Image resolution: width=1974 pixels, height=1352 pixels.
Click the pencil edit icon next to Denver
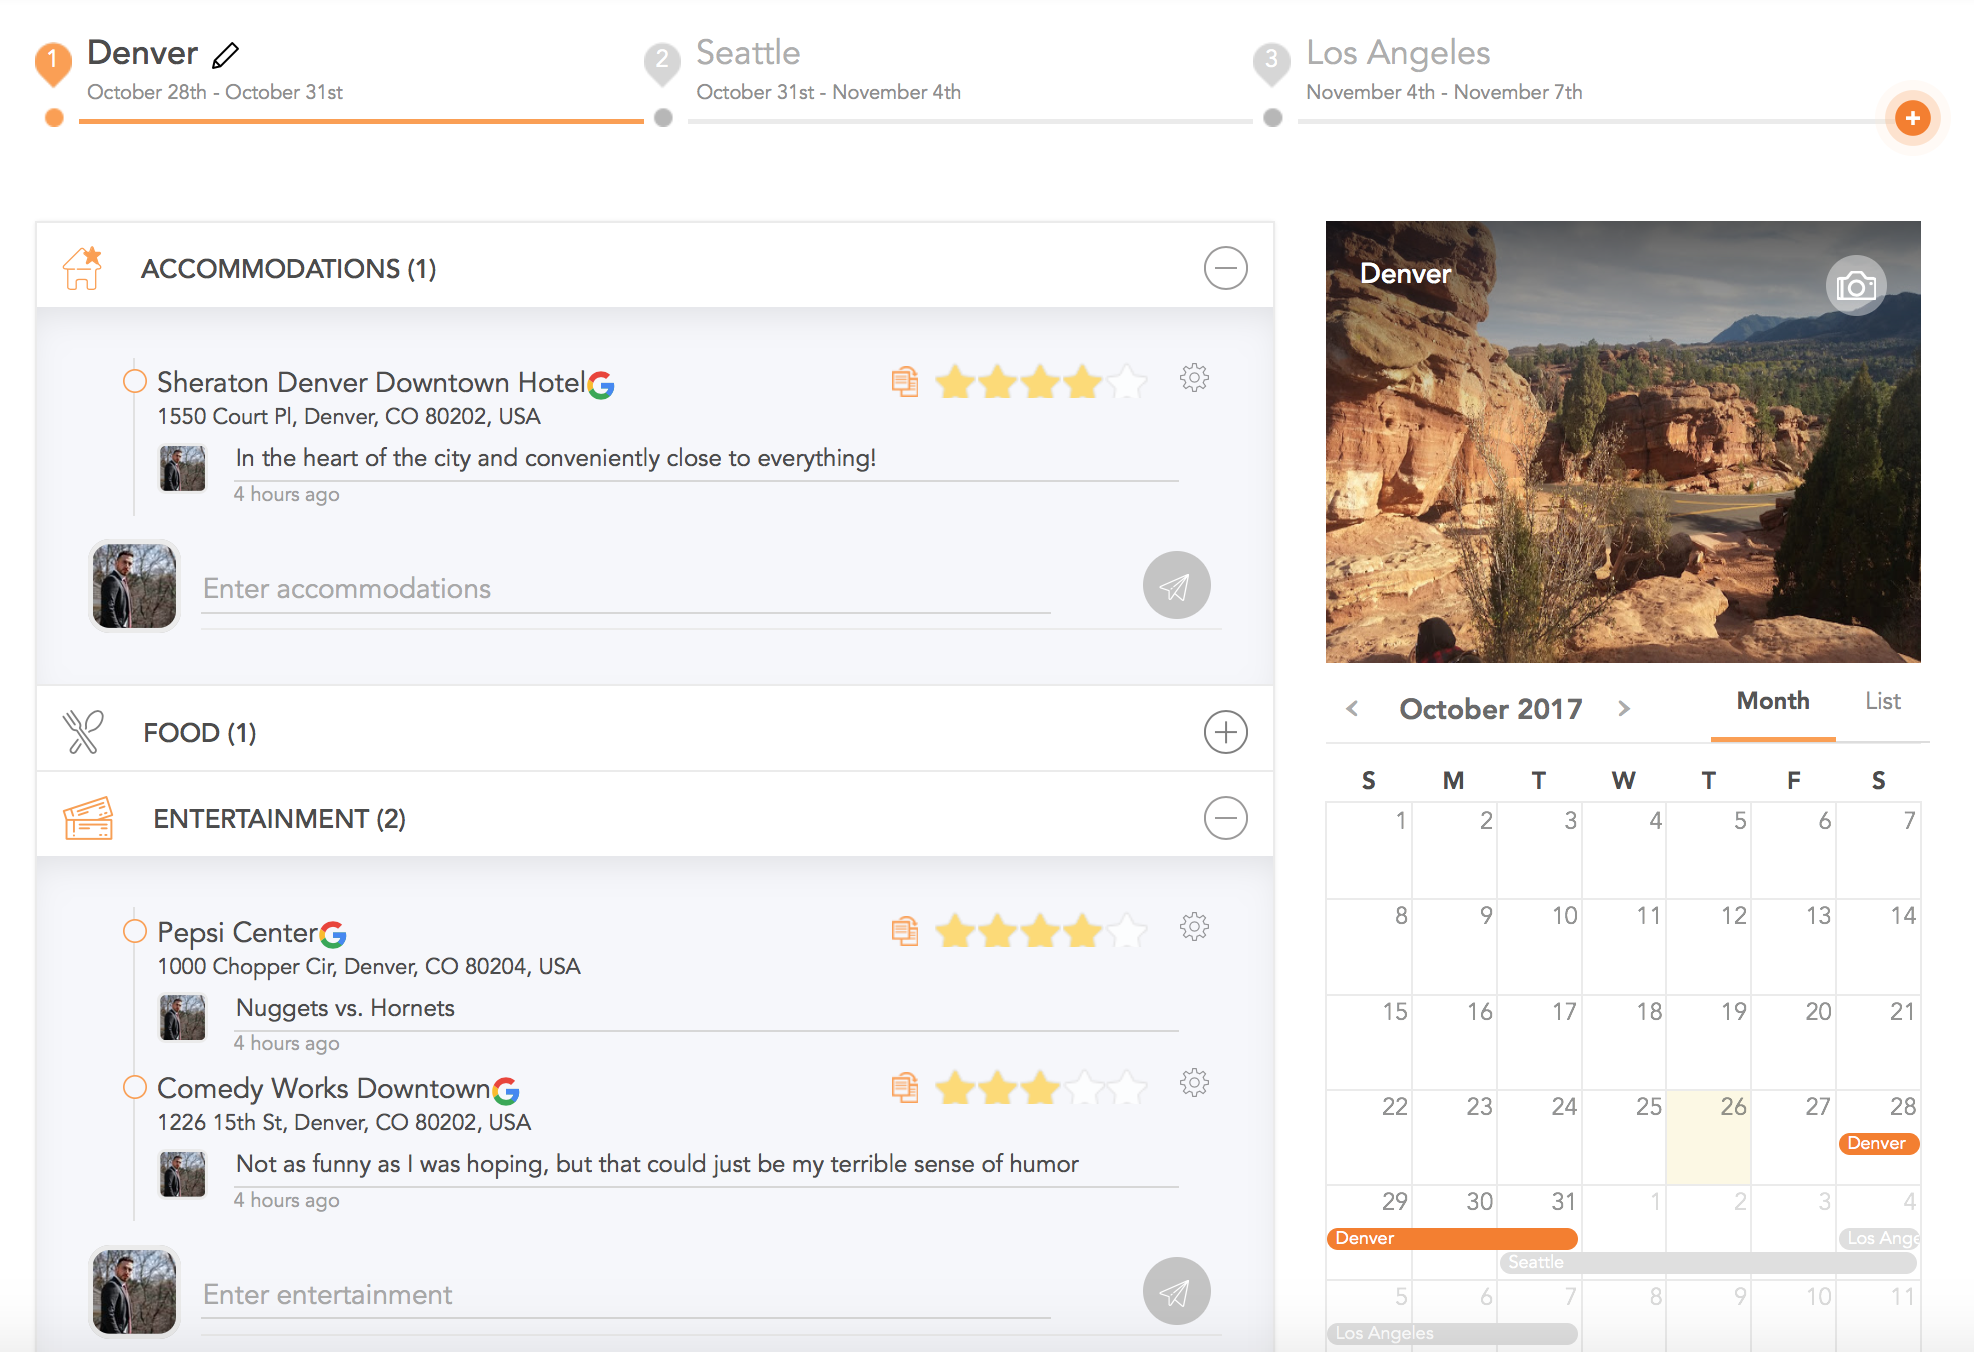click(226, 54)
